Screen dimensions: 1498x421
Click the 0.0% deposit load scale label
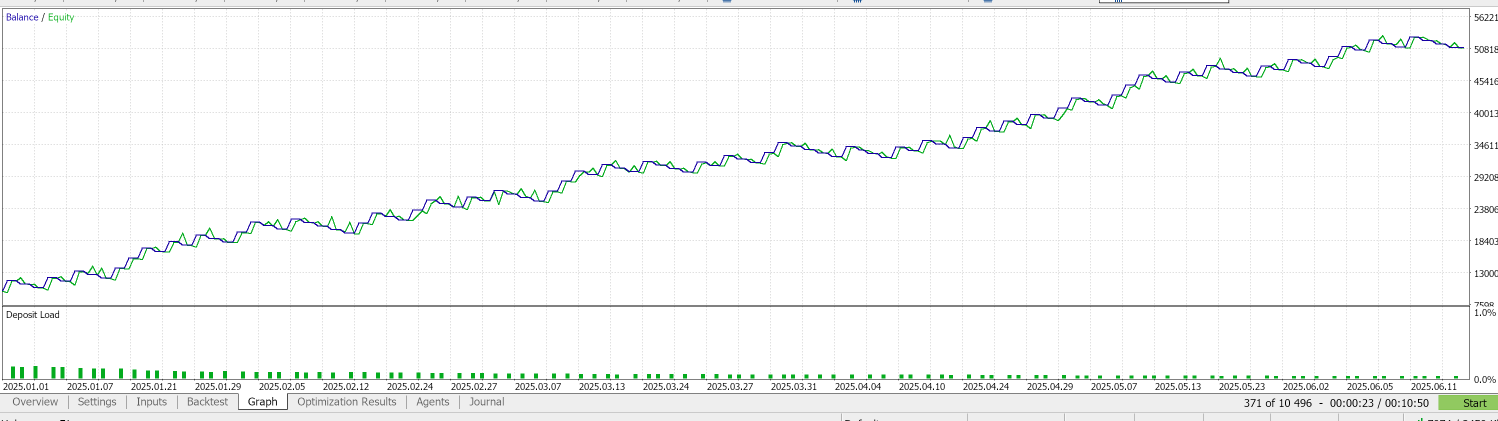1486,379
